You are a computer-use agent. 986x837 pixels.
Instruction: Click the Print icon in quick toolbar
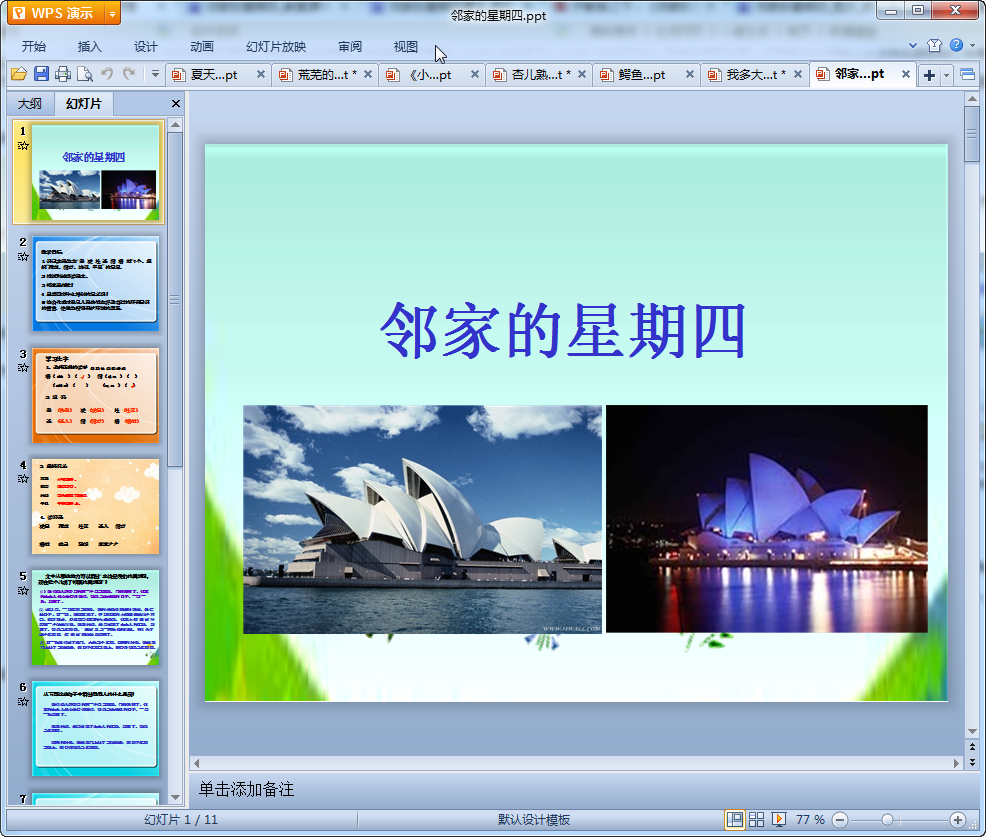[x=63, y=74]
